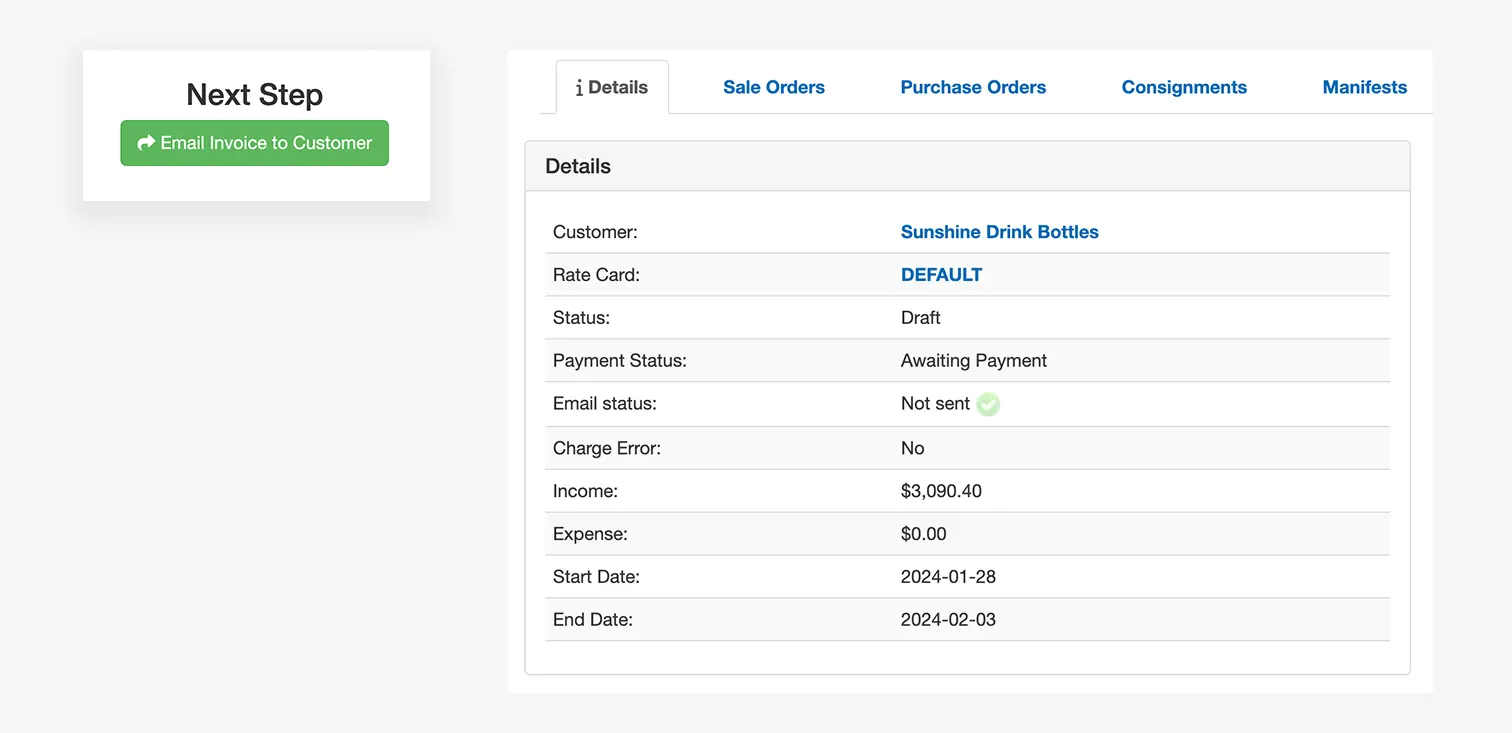Click the forward-arrow icon on the green button
The height and width of the screenshot is (733, 1512).
click(x=146, y=143)
